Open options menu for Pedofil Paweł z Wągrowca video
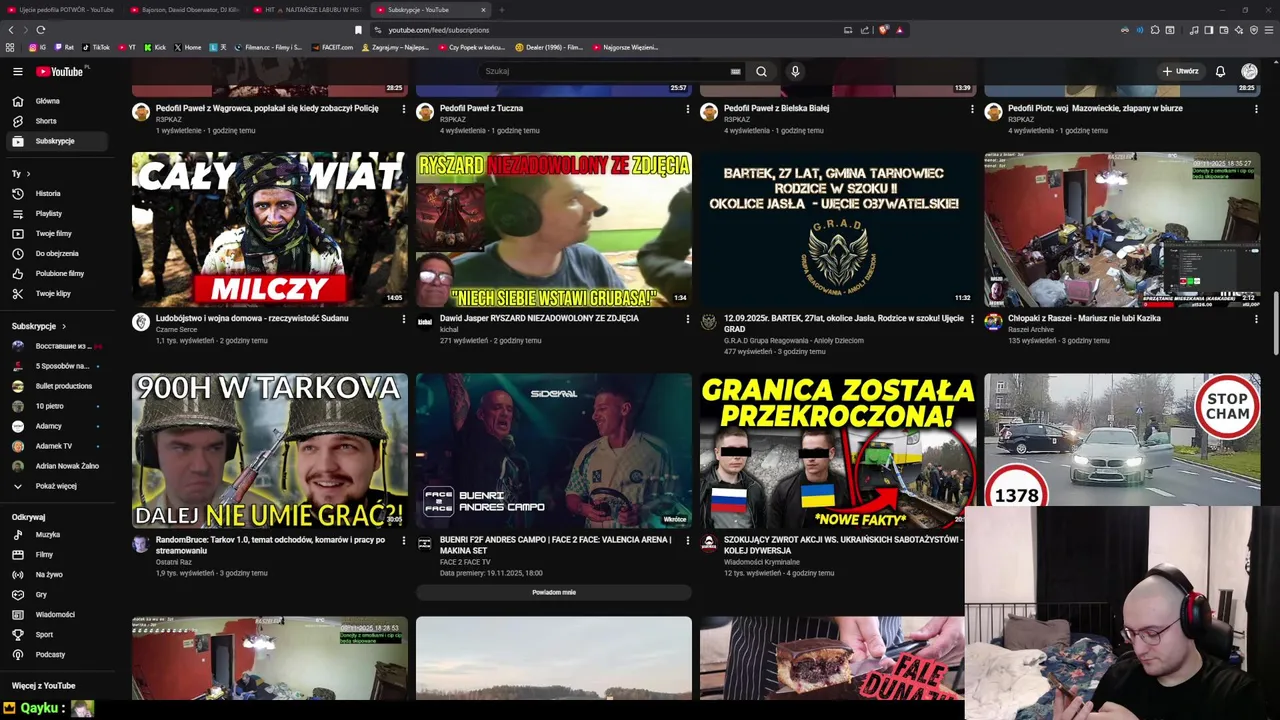Image resolution: width=1280 pixels, height=720 pixels. [x=404, y=109]
